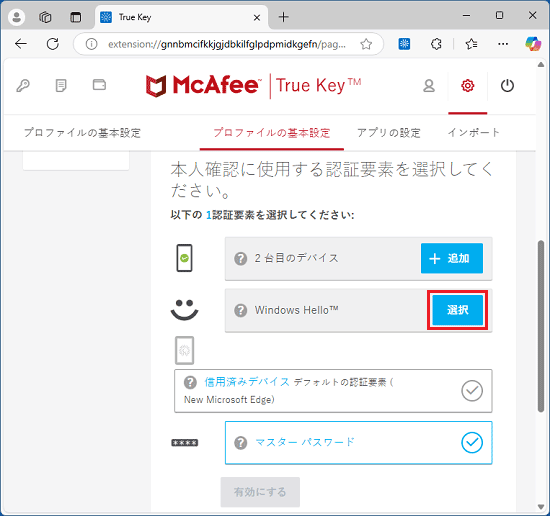Click the scrollbar up arrow
The image size is (550, 516).
[541, 65]
